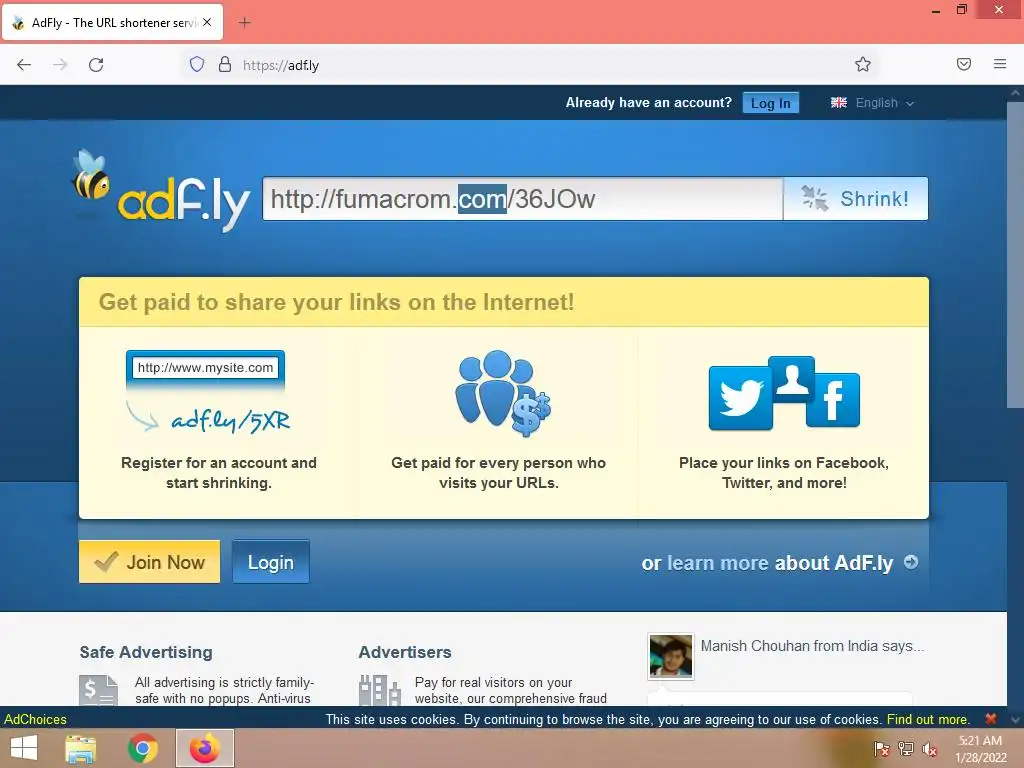This screenshot has height=768, width=1024.
Task: Click the UK flag language icon
Action: coord(839,103)
